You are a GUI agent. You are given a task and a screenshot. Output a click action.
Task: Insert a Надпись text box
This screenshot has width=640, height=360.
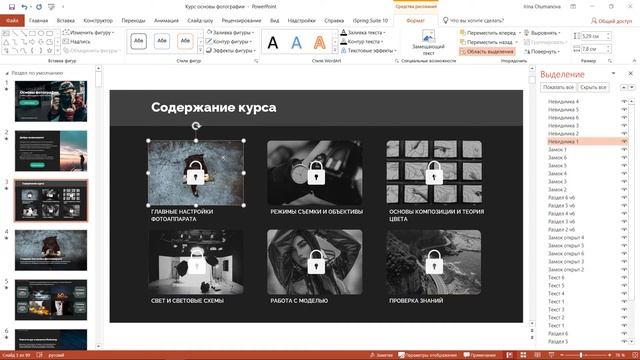76,41
